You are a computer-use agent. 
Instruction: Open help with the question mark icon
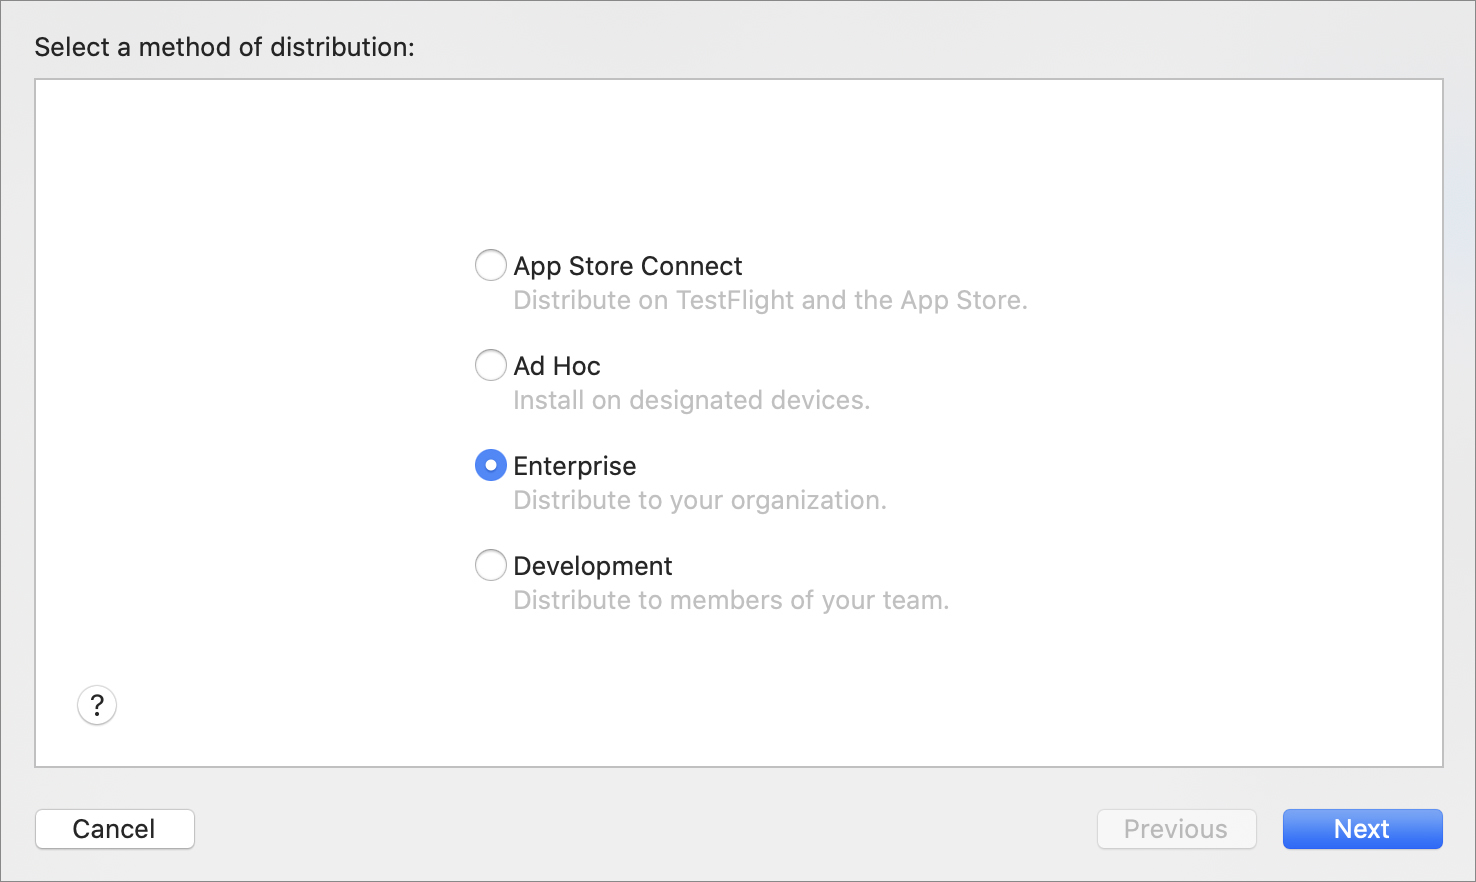point(97,706)
